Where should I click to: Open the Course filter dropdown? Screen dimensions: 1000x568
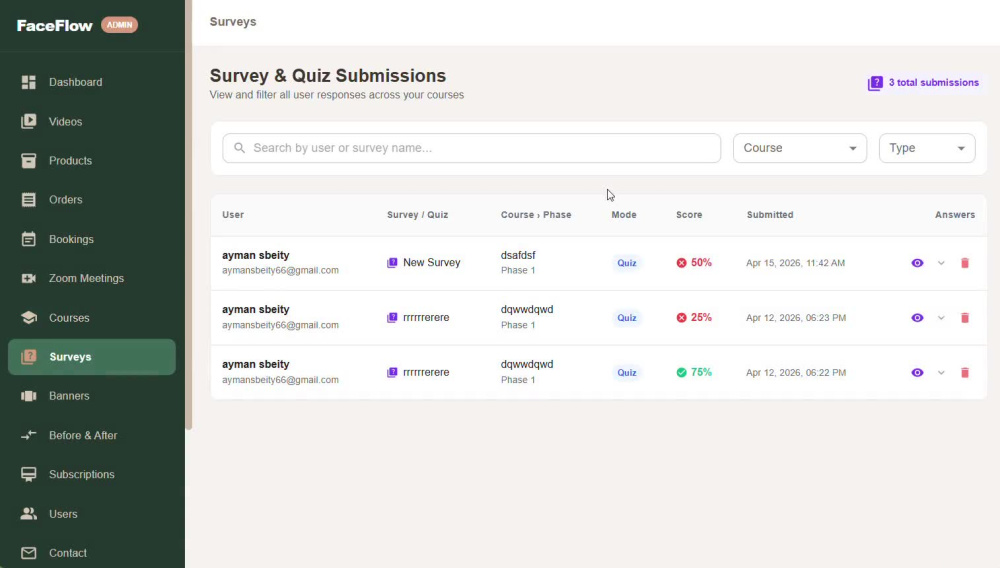pos(800,148)
